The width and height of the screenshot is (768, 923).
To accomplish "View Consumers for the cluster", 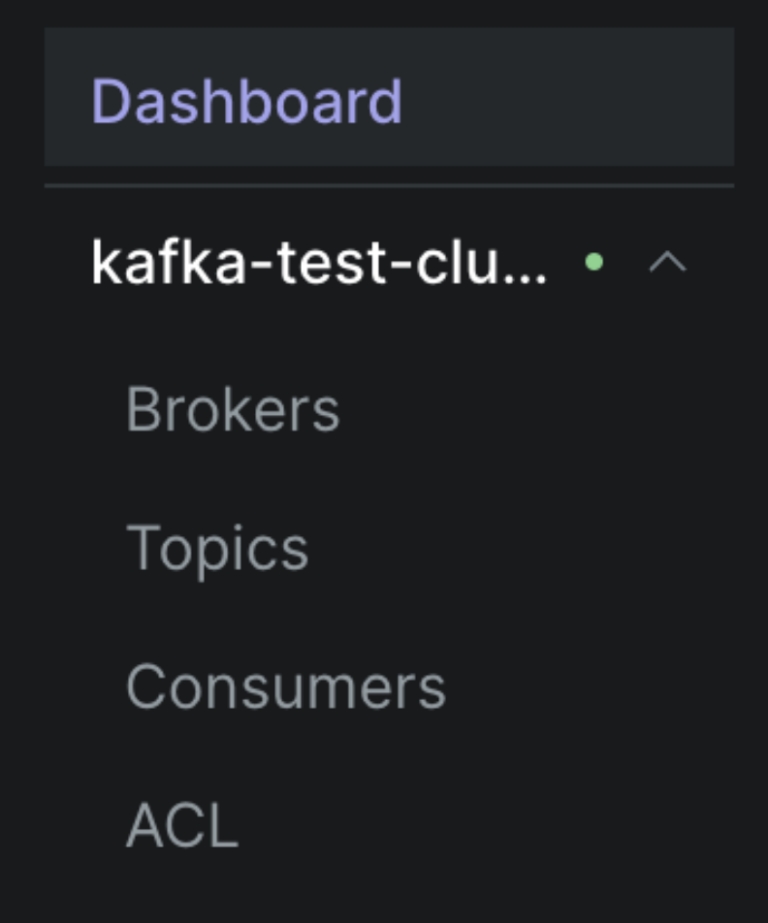I will click(288, 685).
